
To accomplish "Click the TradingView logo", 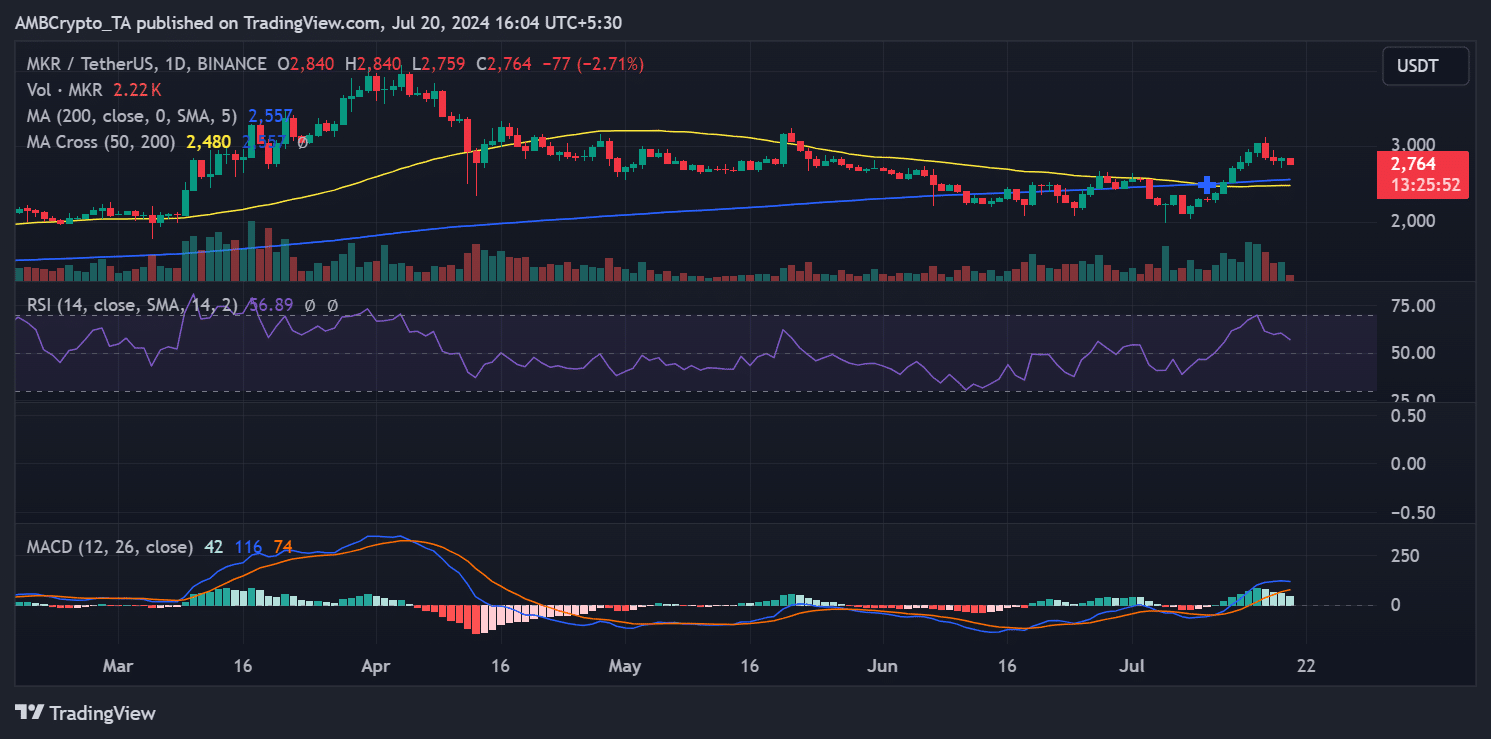I will tap(86, 713).
